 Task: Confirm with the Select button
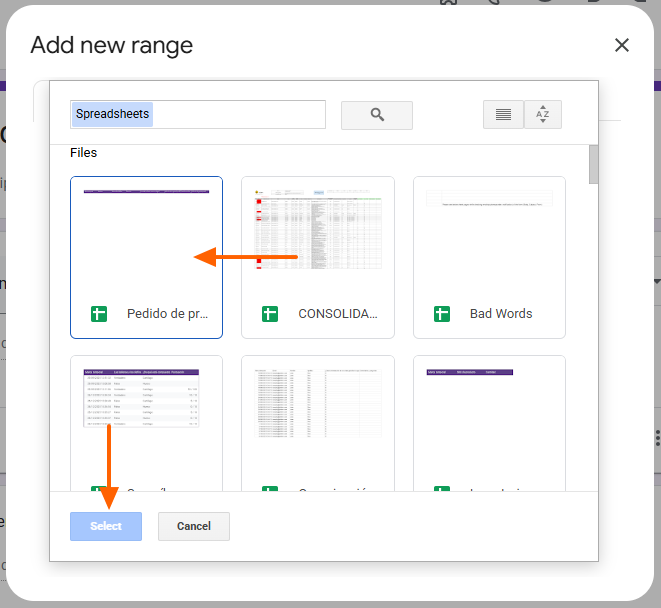106,526
